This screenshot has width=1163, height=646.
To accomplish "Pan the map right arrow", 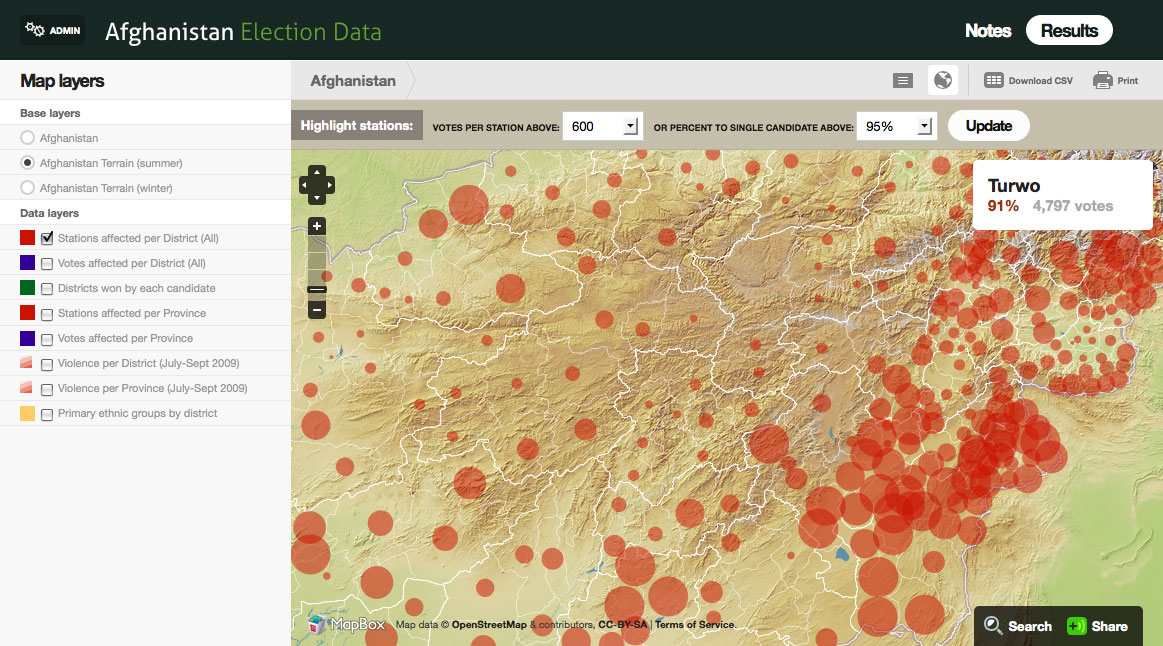I will coord(329,185).
